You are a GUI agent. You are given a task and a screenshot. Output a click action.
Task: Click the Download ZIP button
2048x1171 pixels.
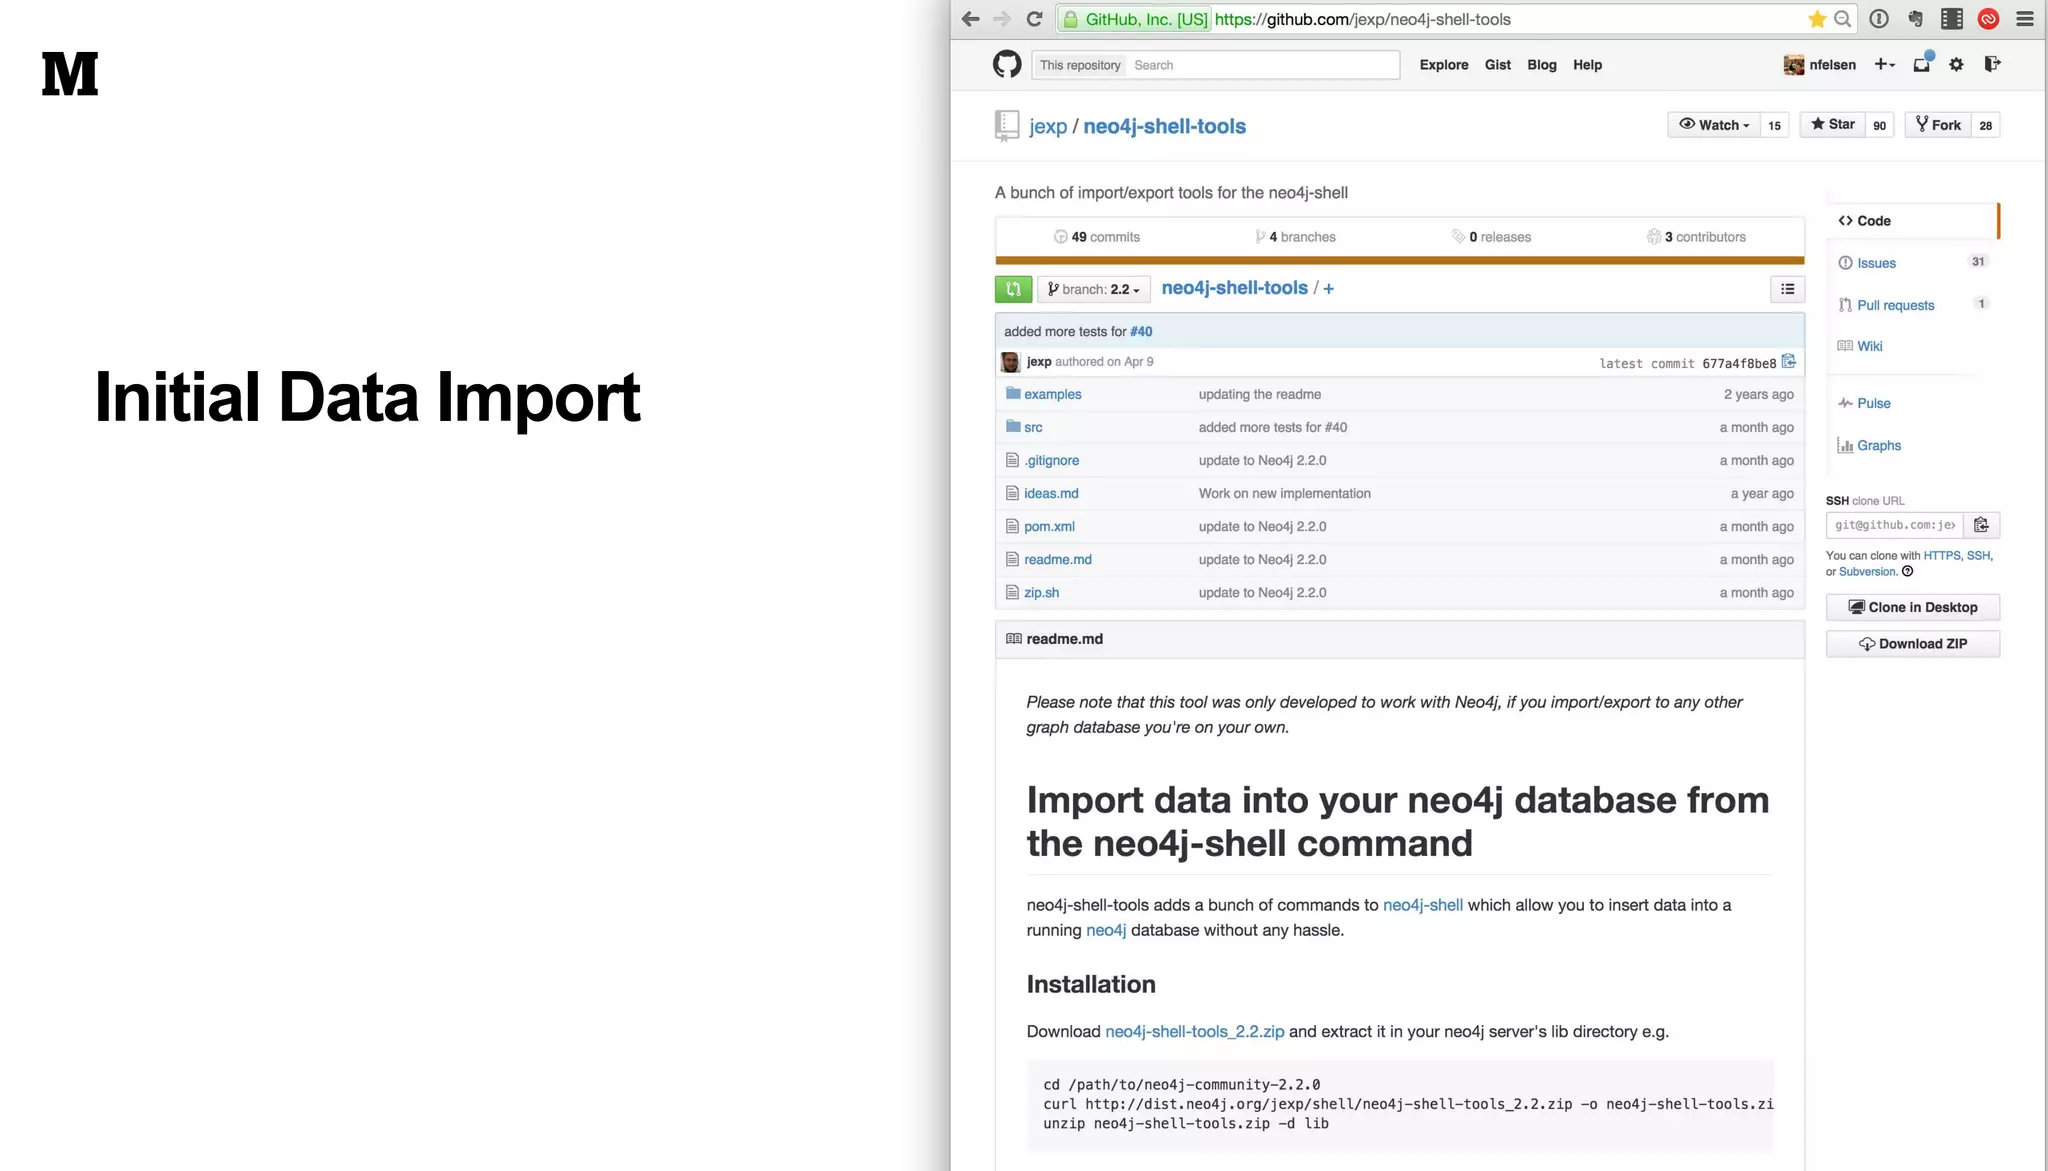click(1913, 644)
